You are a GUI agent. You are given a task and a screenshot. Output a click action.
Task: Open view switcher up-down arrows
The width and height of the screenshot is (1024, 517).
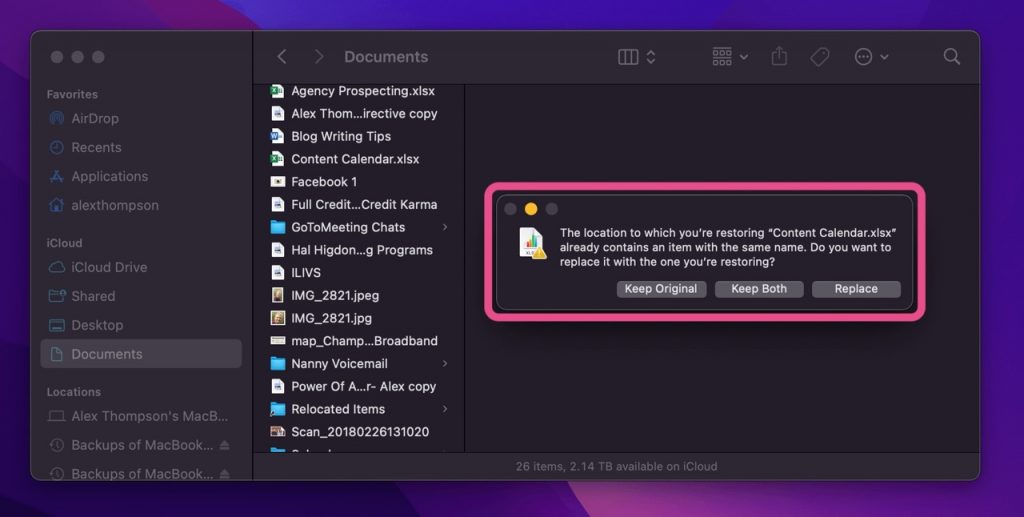[x=650, y=57]
